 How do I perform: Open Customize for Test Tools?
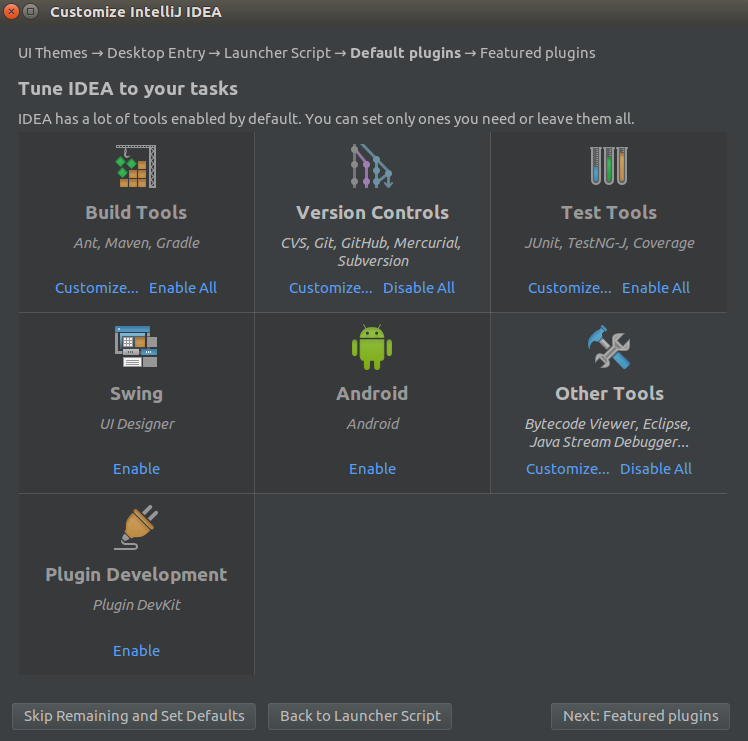coord(570,288)
